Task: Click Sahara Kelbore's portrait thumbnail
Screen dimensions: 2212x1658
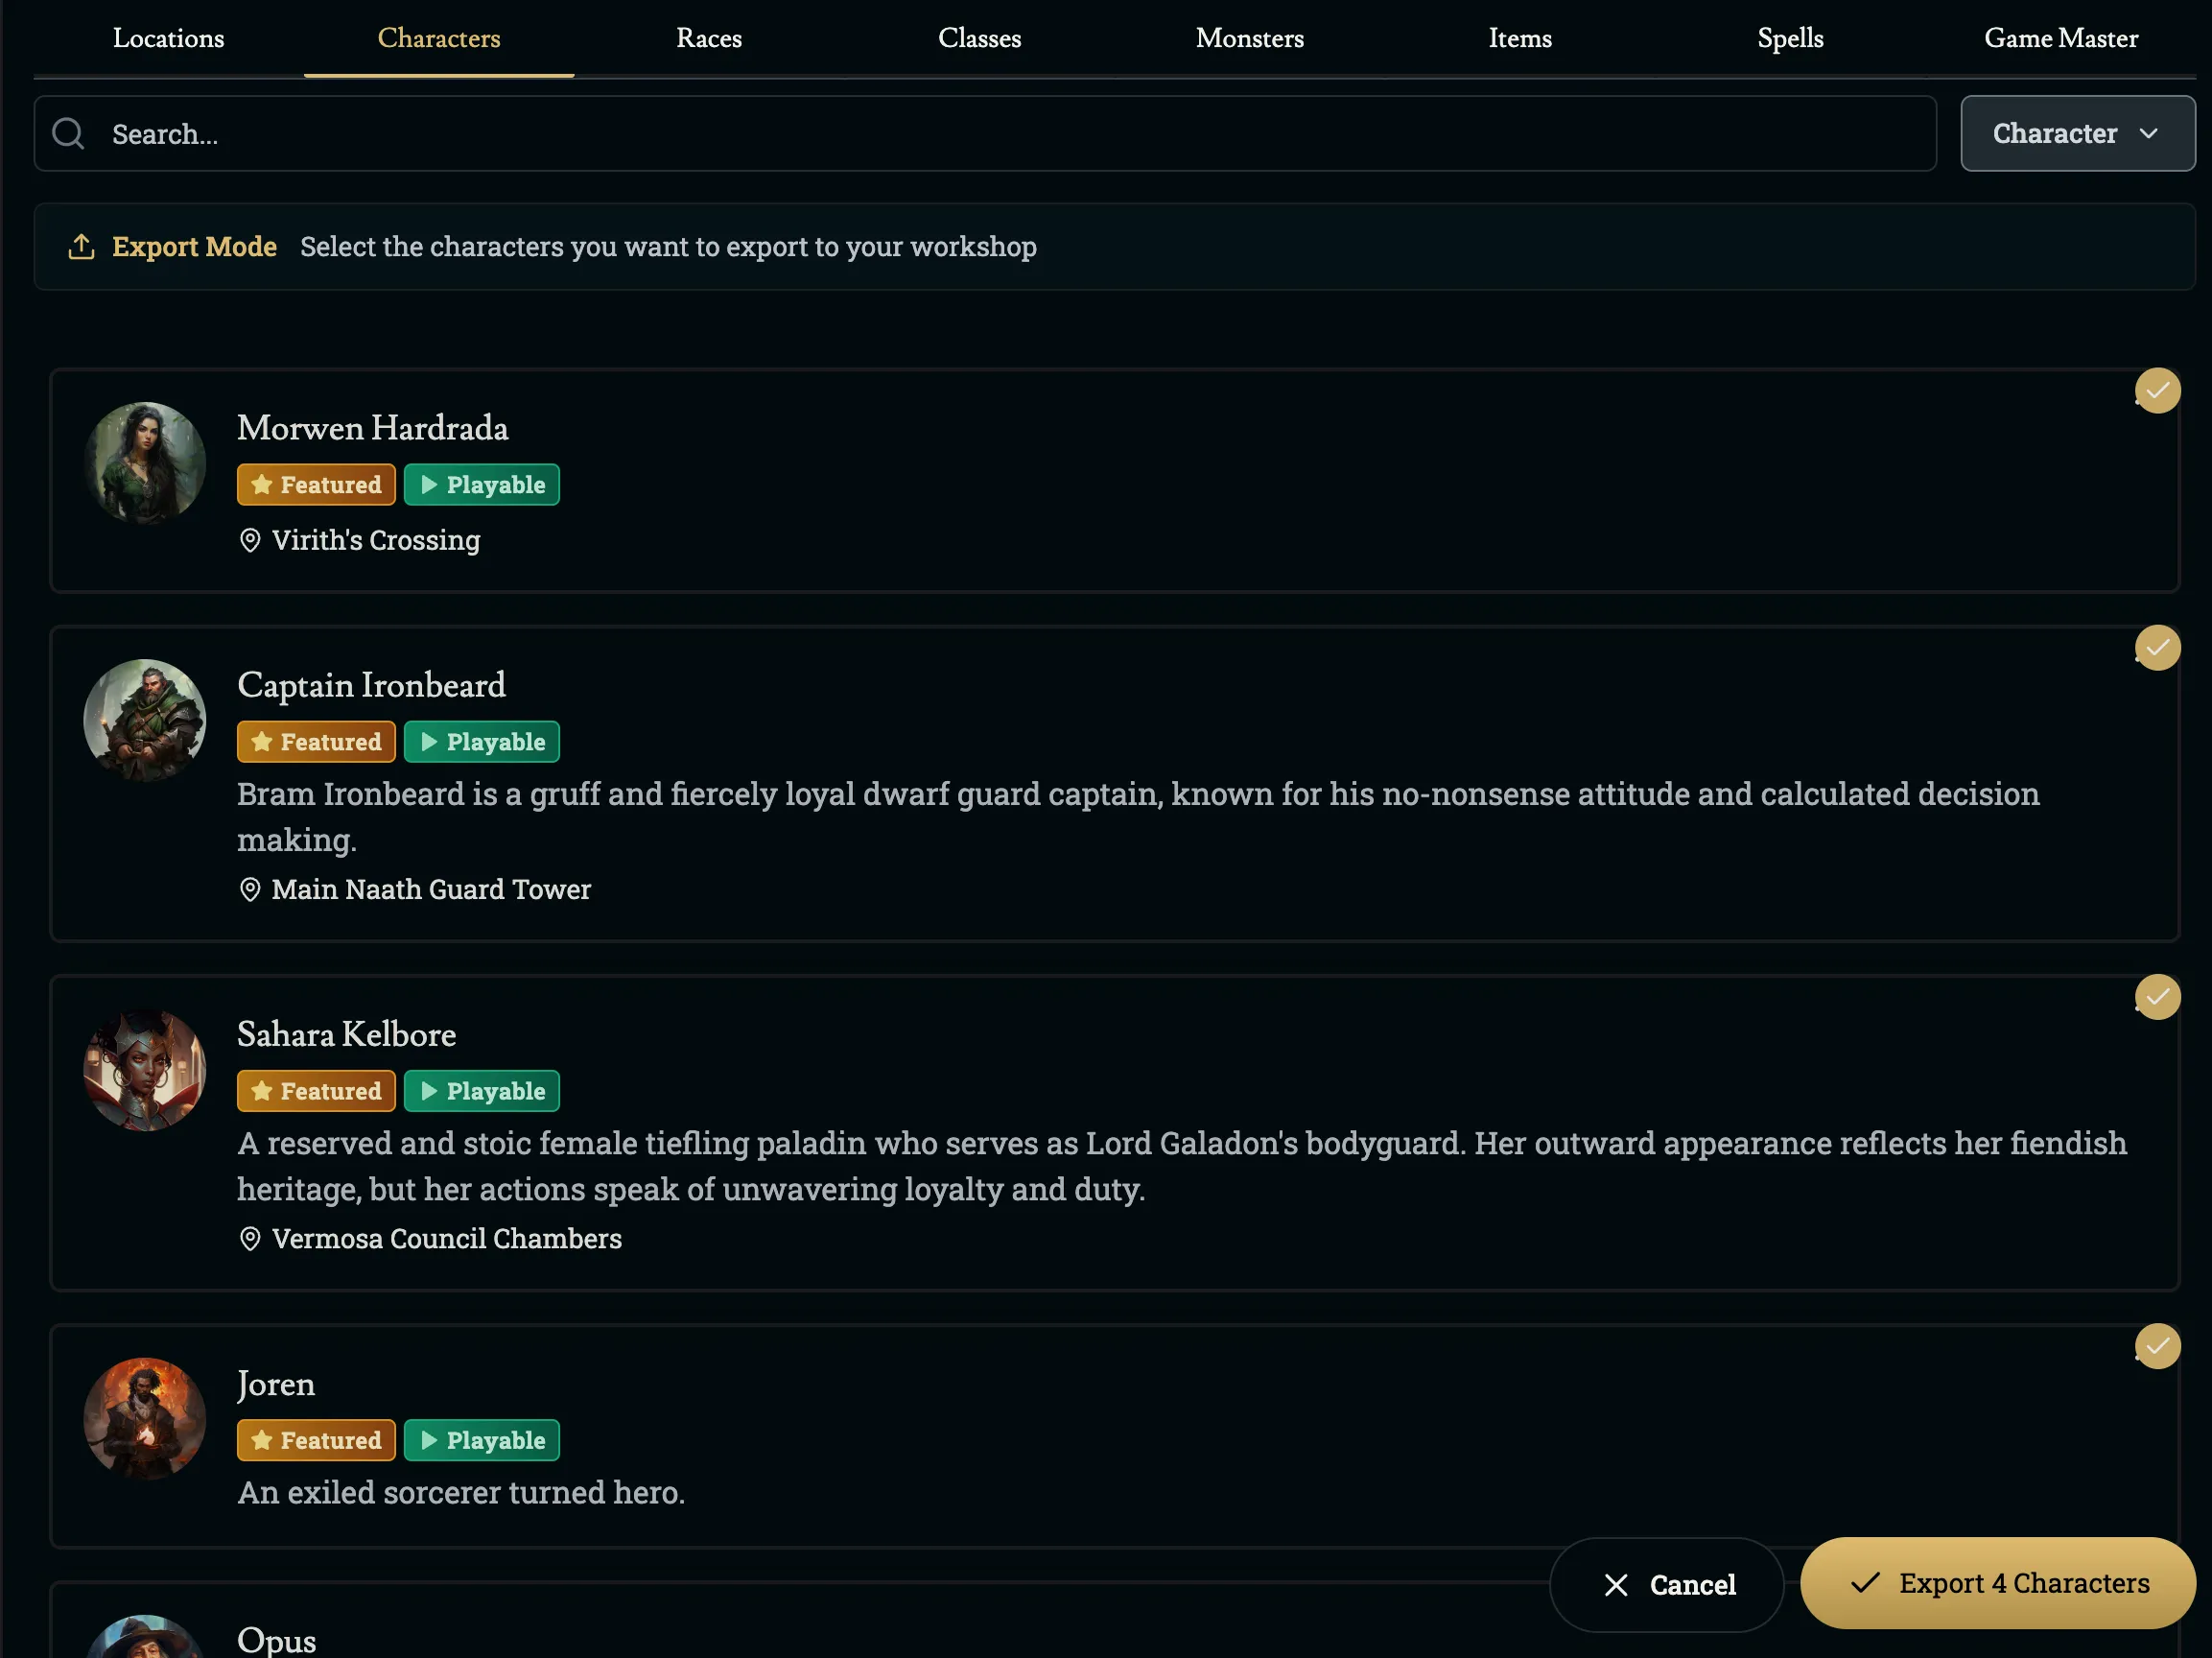Action: (145, 1070)
